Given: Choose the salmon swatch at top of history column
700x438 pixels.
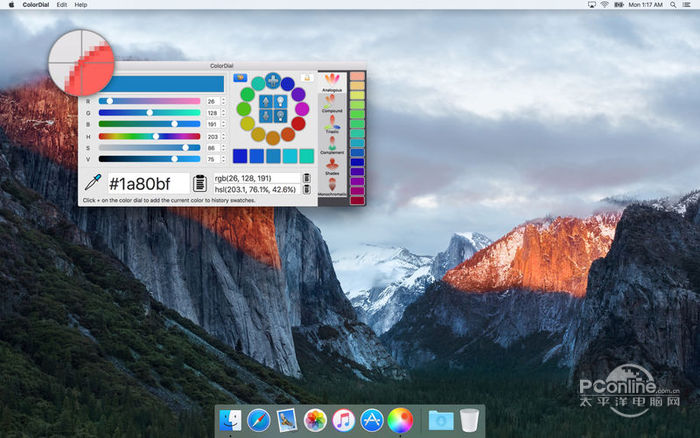Looking at the screenshot, I should click(x=357, y=76).
